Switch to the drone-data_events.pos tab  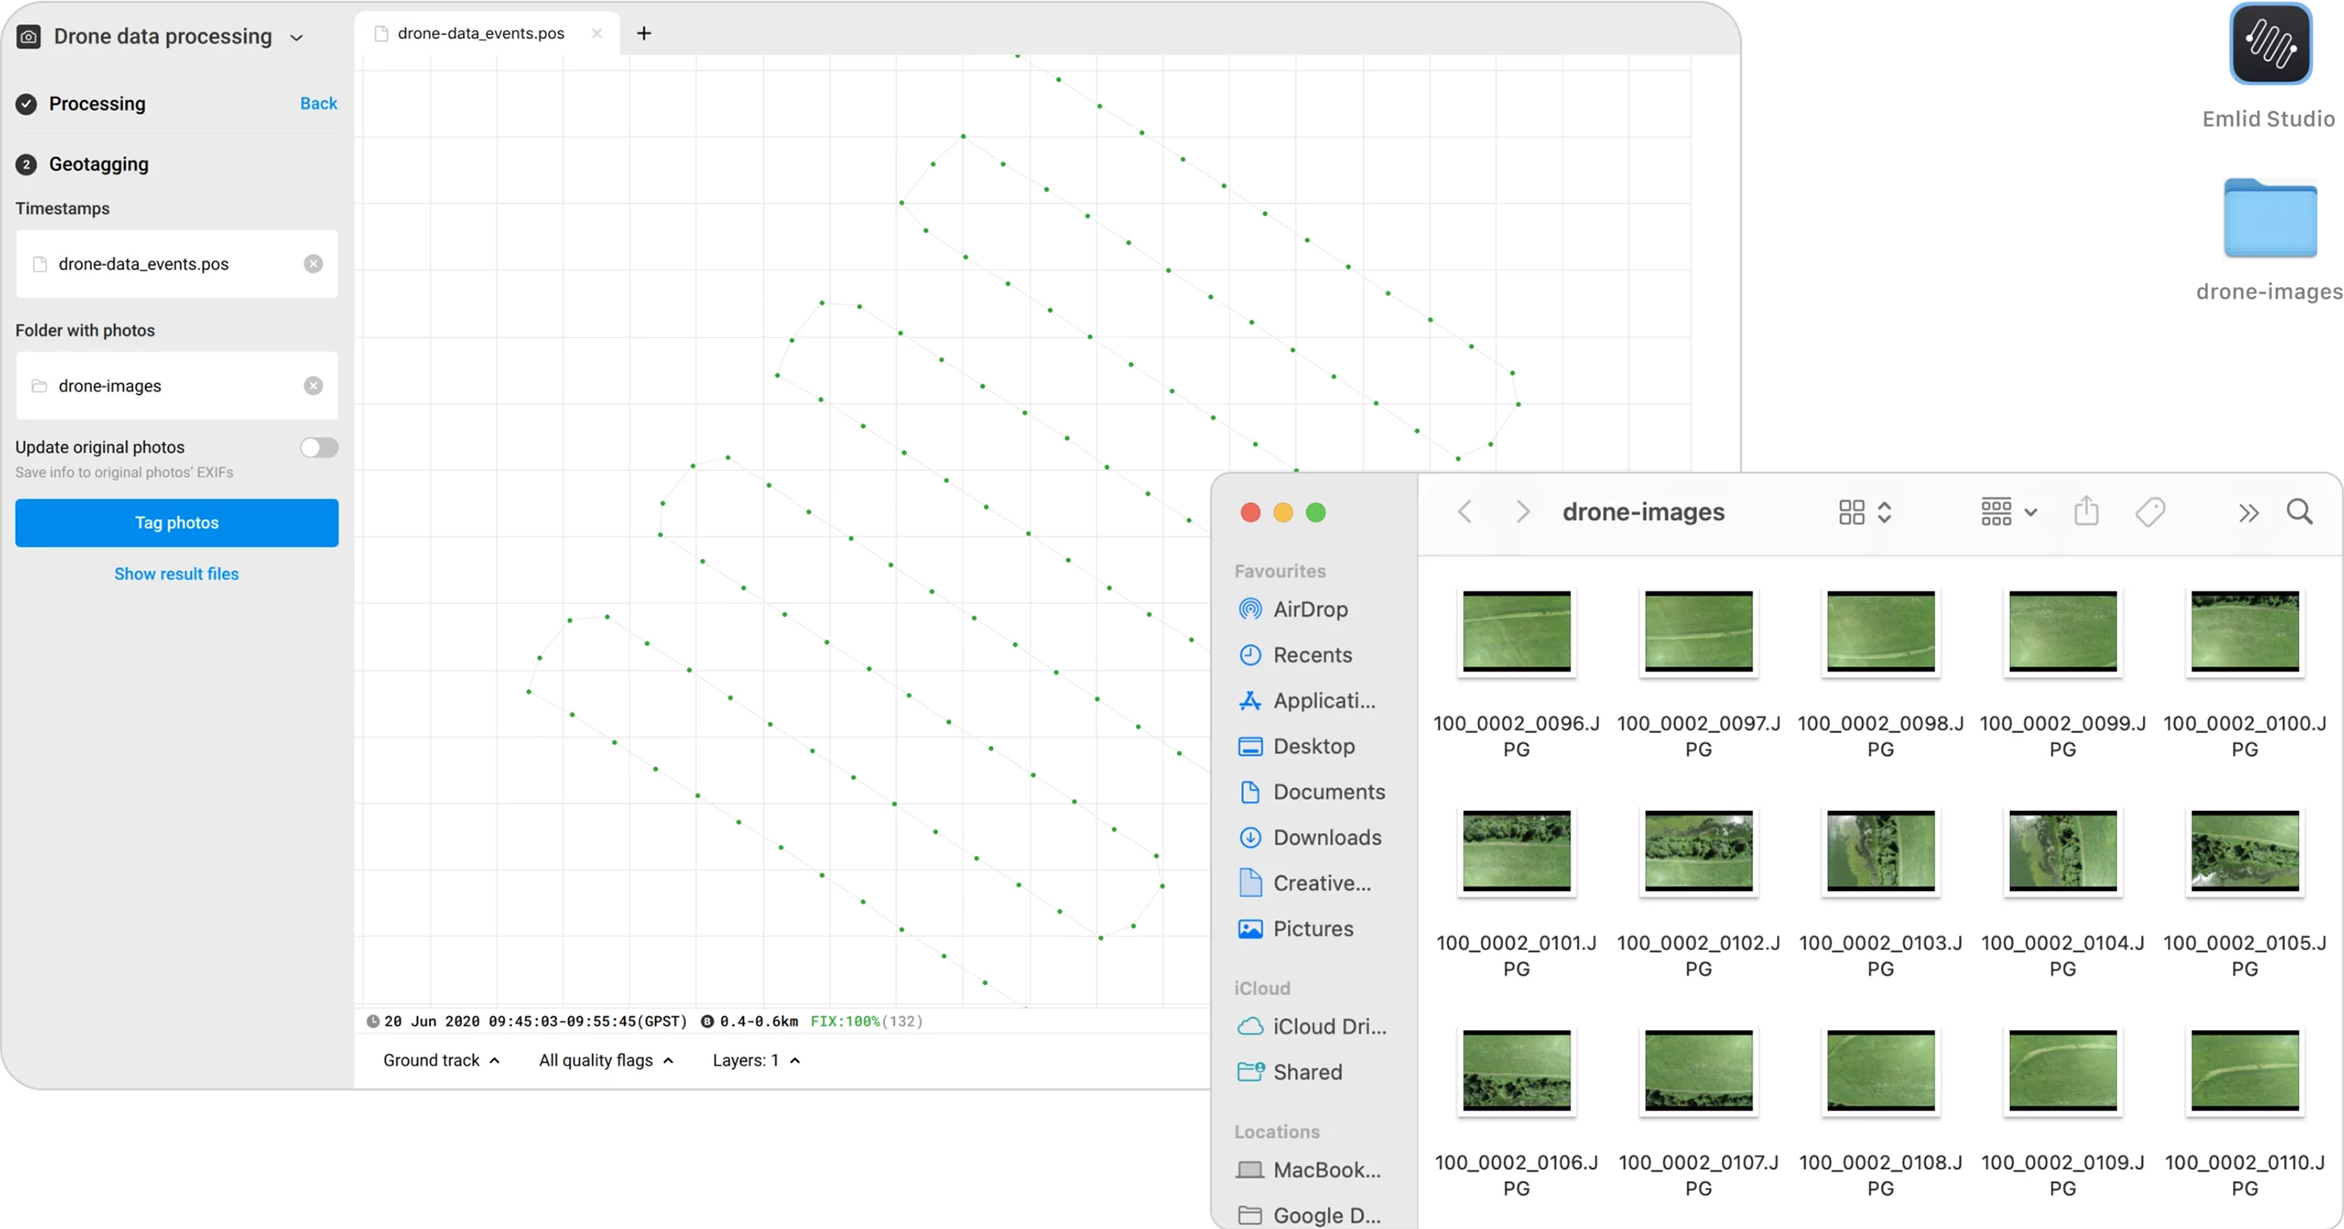click(479, 33)
